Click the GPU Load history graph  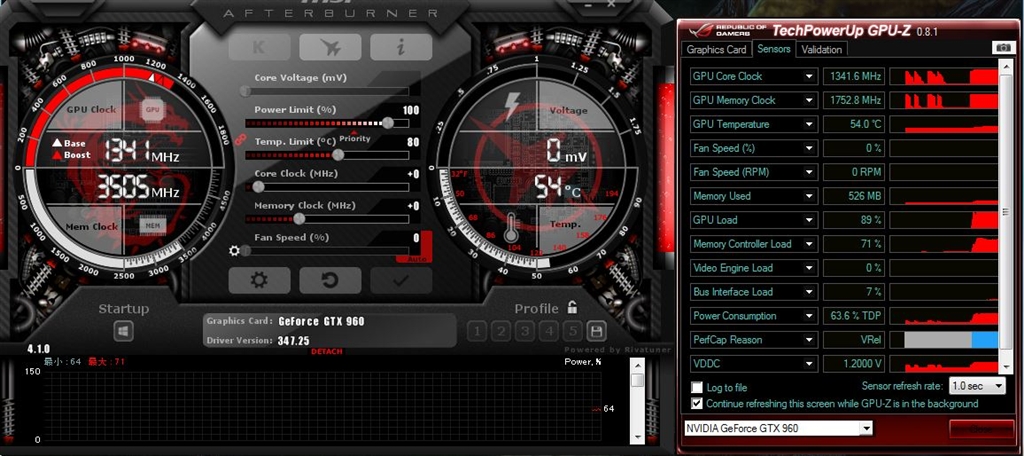(x=944, y=220)
